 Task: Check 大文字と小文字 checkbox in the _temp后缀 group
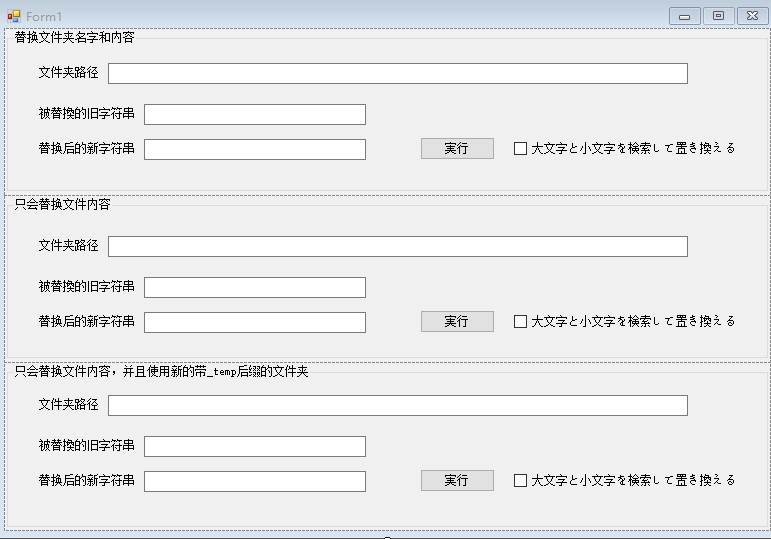coord(520,480)
